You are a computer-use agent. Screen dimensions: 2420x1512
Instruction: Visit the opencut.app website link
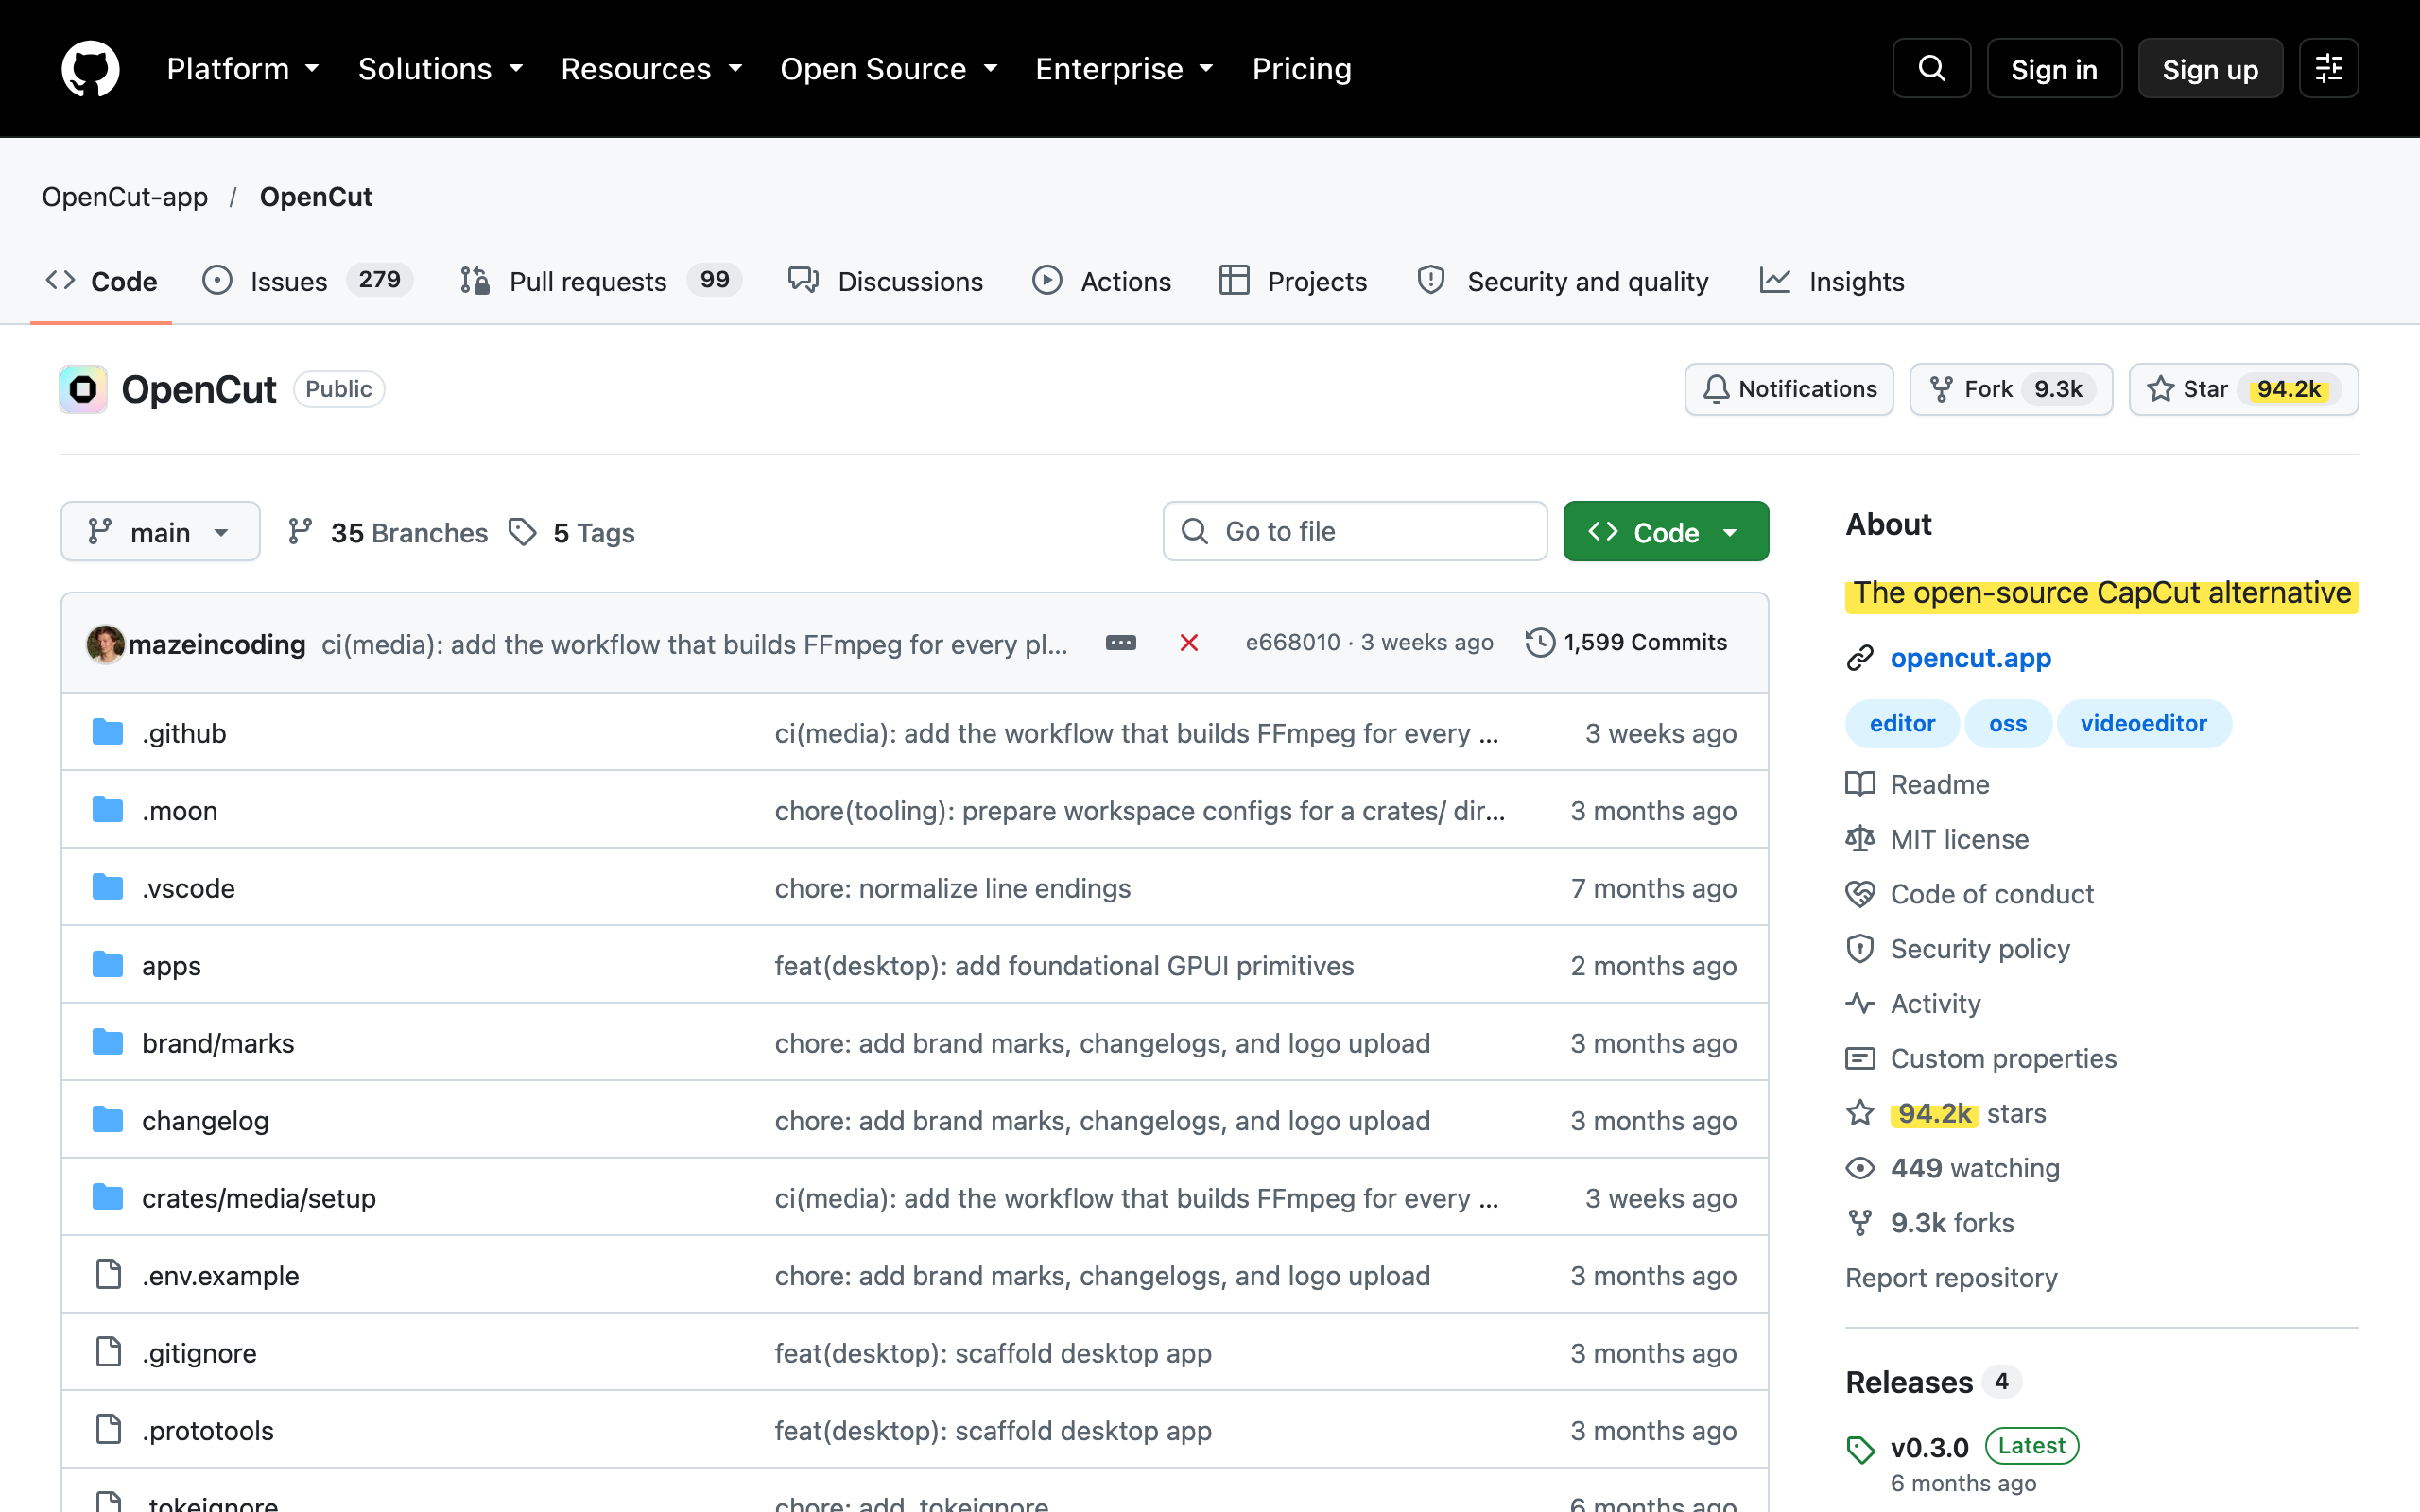pyautogui.click(x=1970, y=658)
